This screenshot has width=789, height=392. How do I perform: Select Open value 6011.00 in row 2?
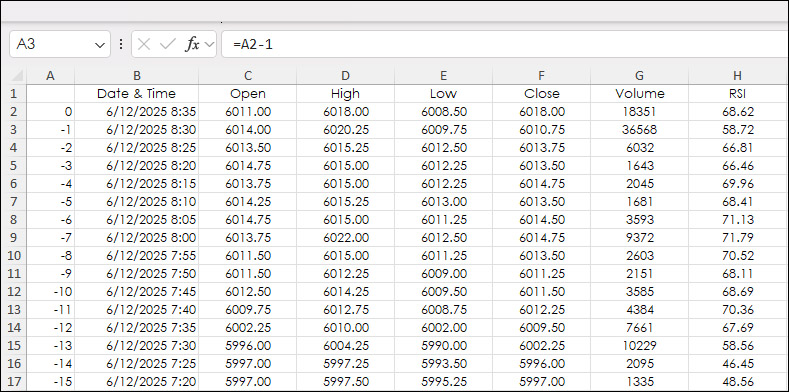[x=248, y=112]
